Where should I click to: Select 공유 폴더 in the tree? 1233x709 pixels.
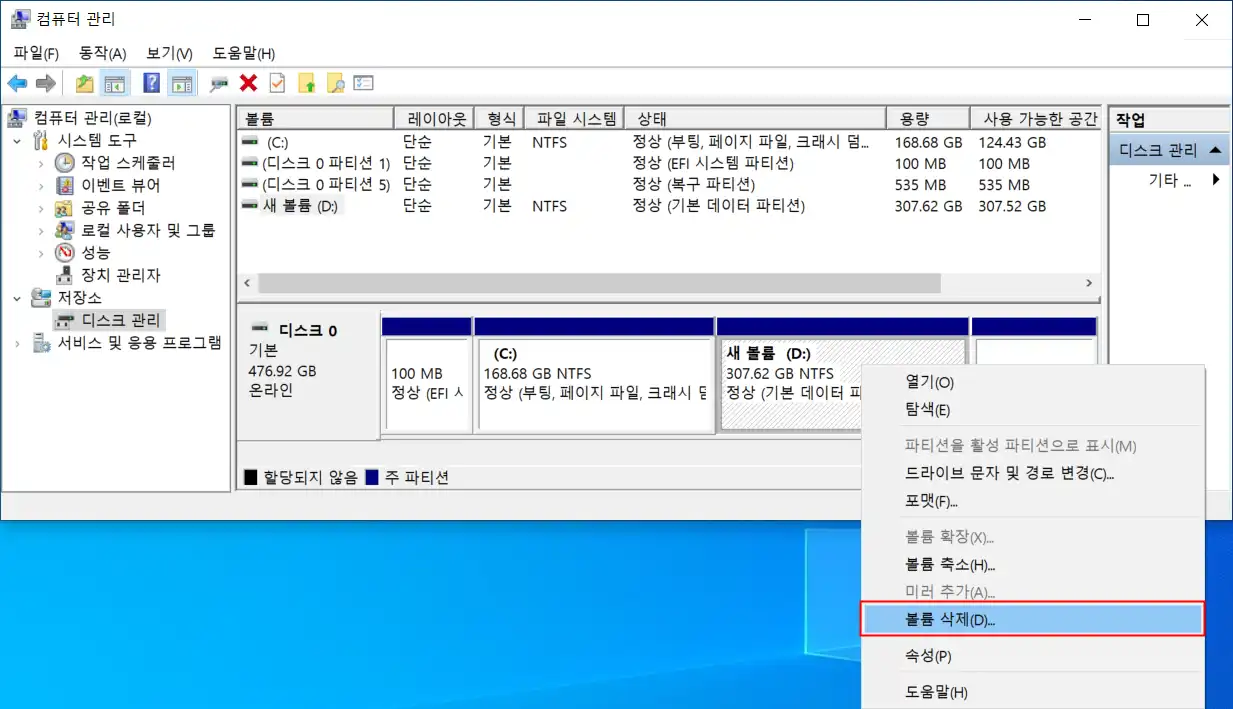click(x=113, y=208)
